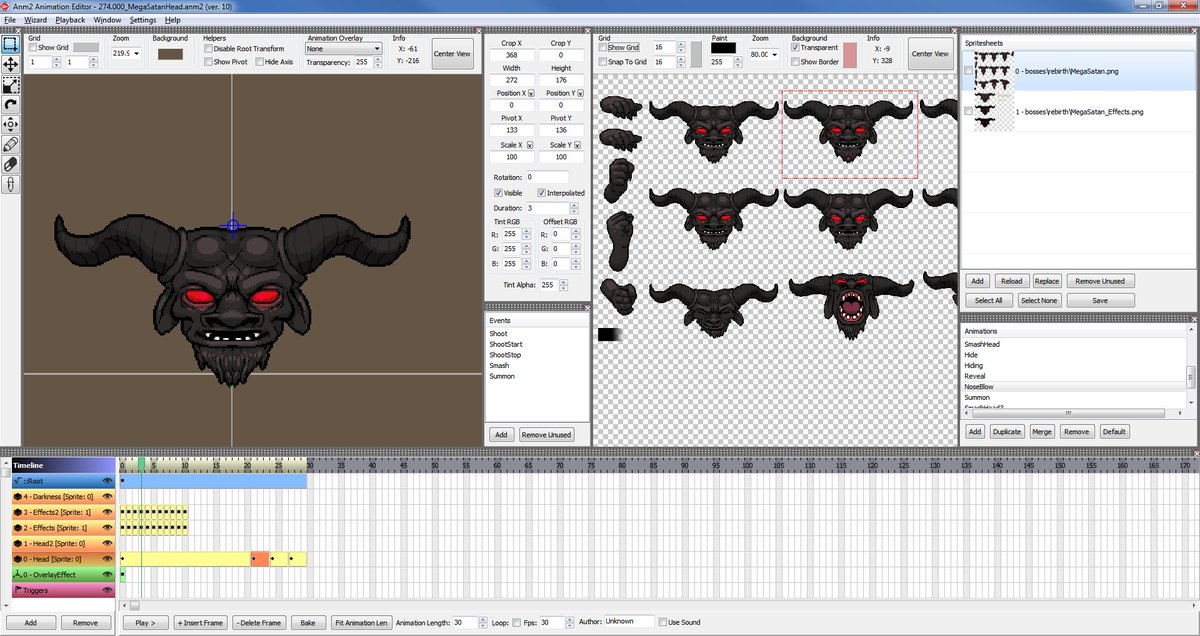Click the OverlayEffect null layer icon

tap(17, 574)
